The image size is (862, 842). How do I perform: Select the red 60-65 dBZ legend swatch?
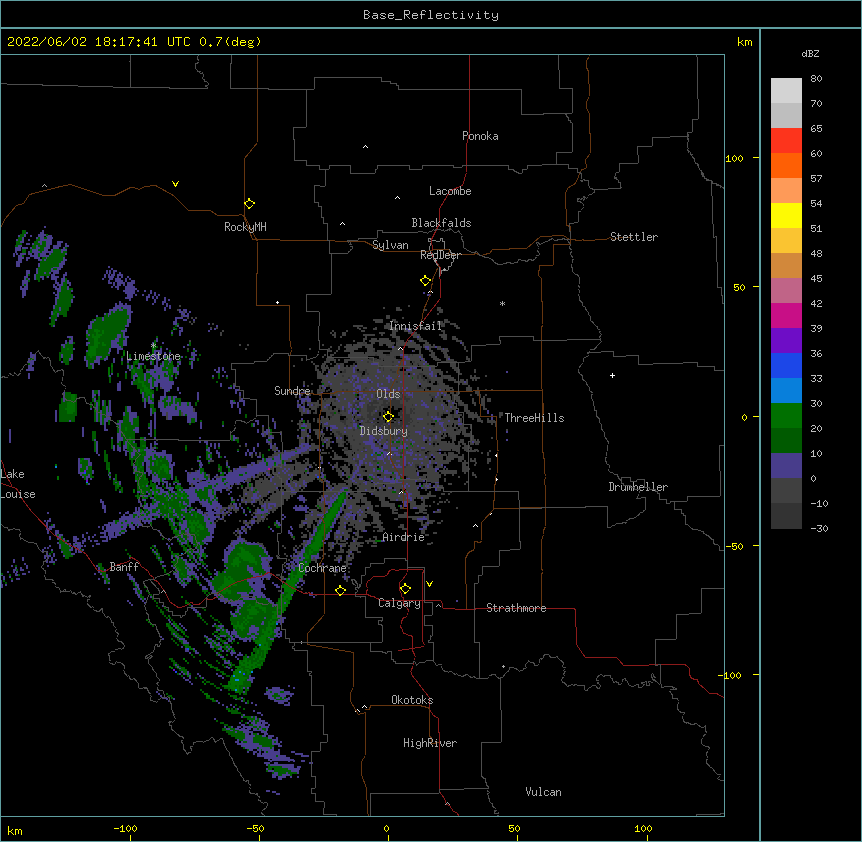pyautogui.click(x=786, y=141)
